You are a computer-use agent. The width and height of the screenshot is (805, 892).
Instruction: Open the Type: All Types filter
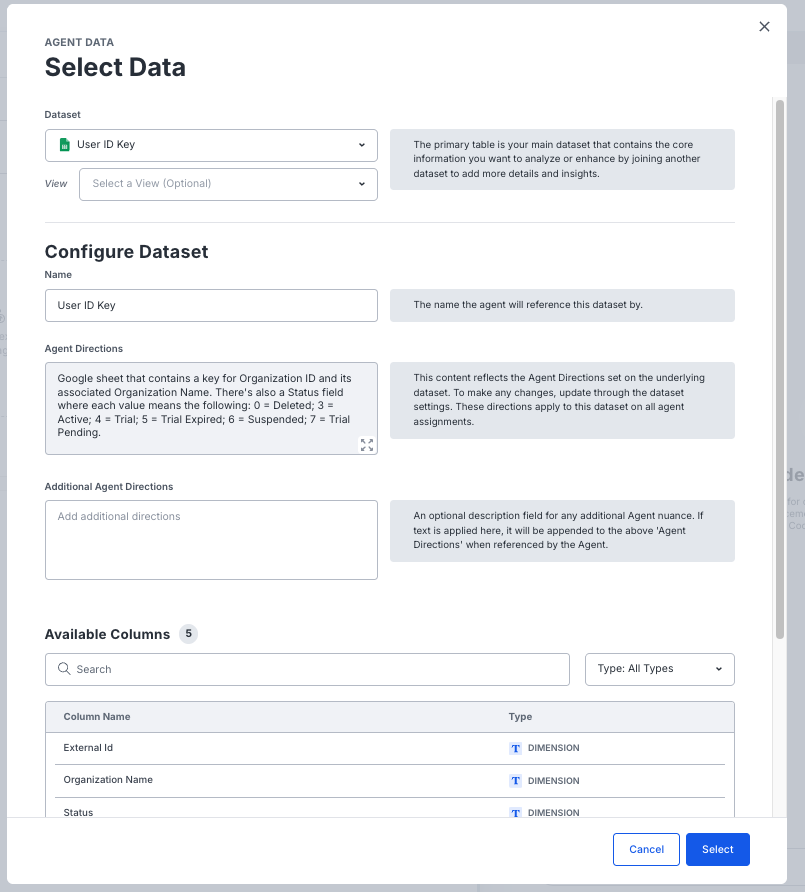click(x=659, y=669)
